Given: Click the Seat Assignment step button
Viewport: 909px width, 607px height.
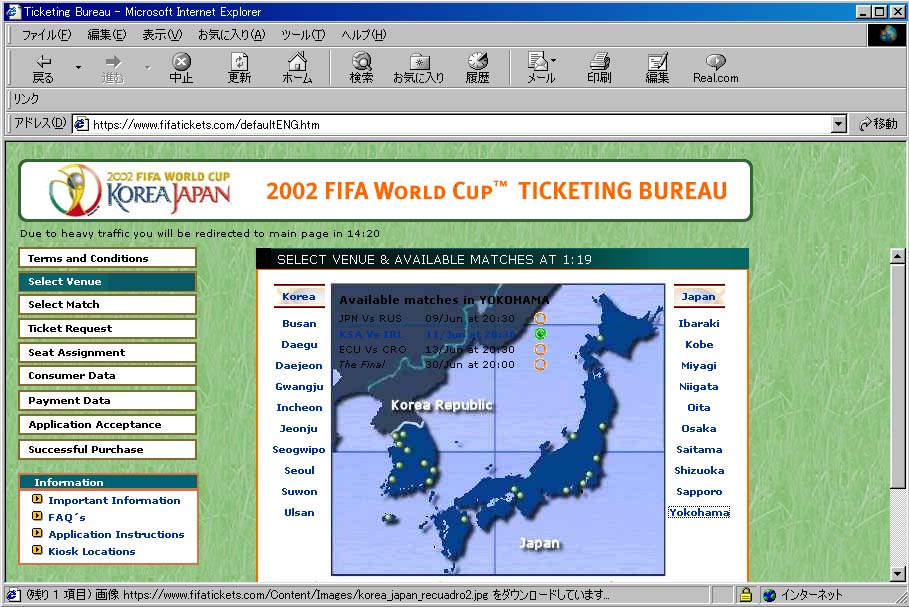Looking at the screenshot, I should coord(107,352).
